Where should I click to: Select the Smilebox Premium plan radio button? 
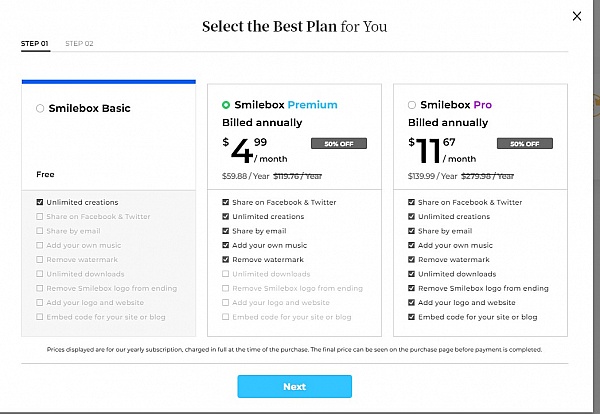pyautogui.click(x=226, y=104)
